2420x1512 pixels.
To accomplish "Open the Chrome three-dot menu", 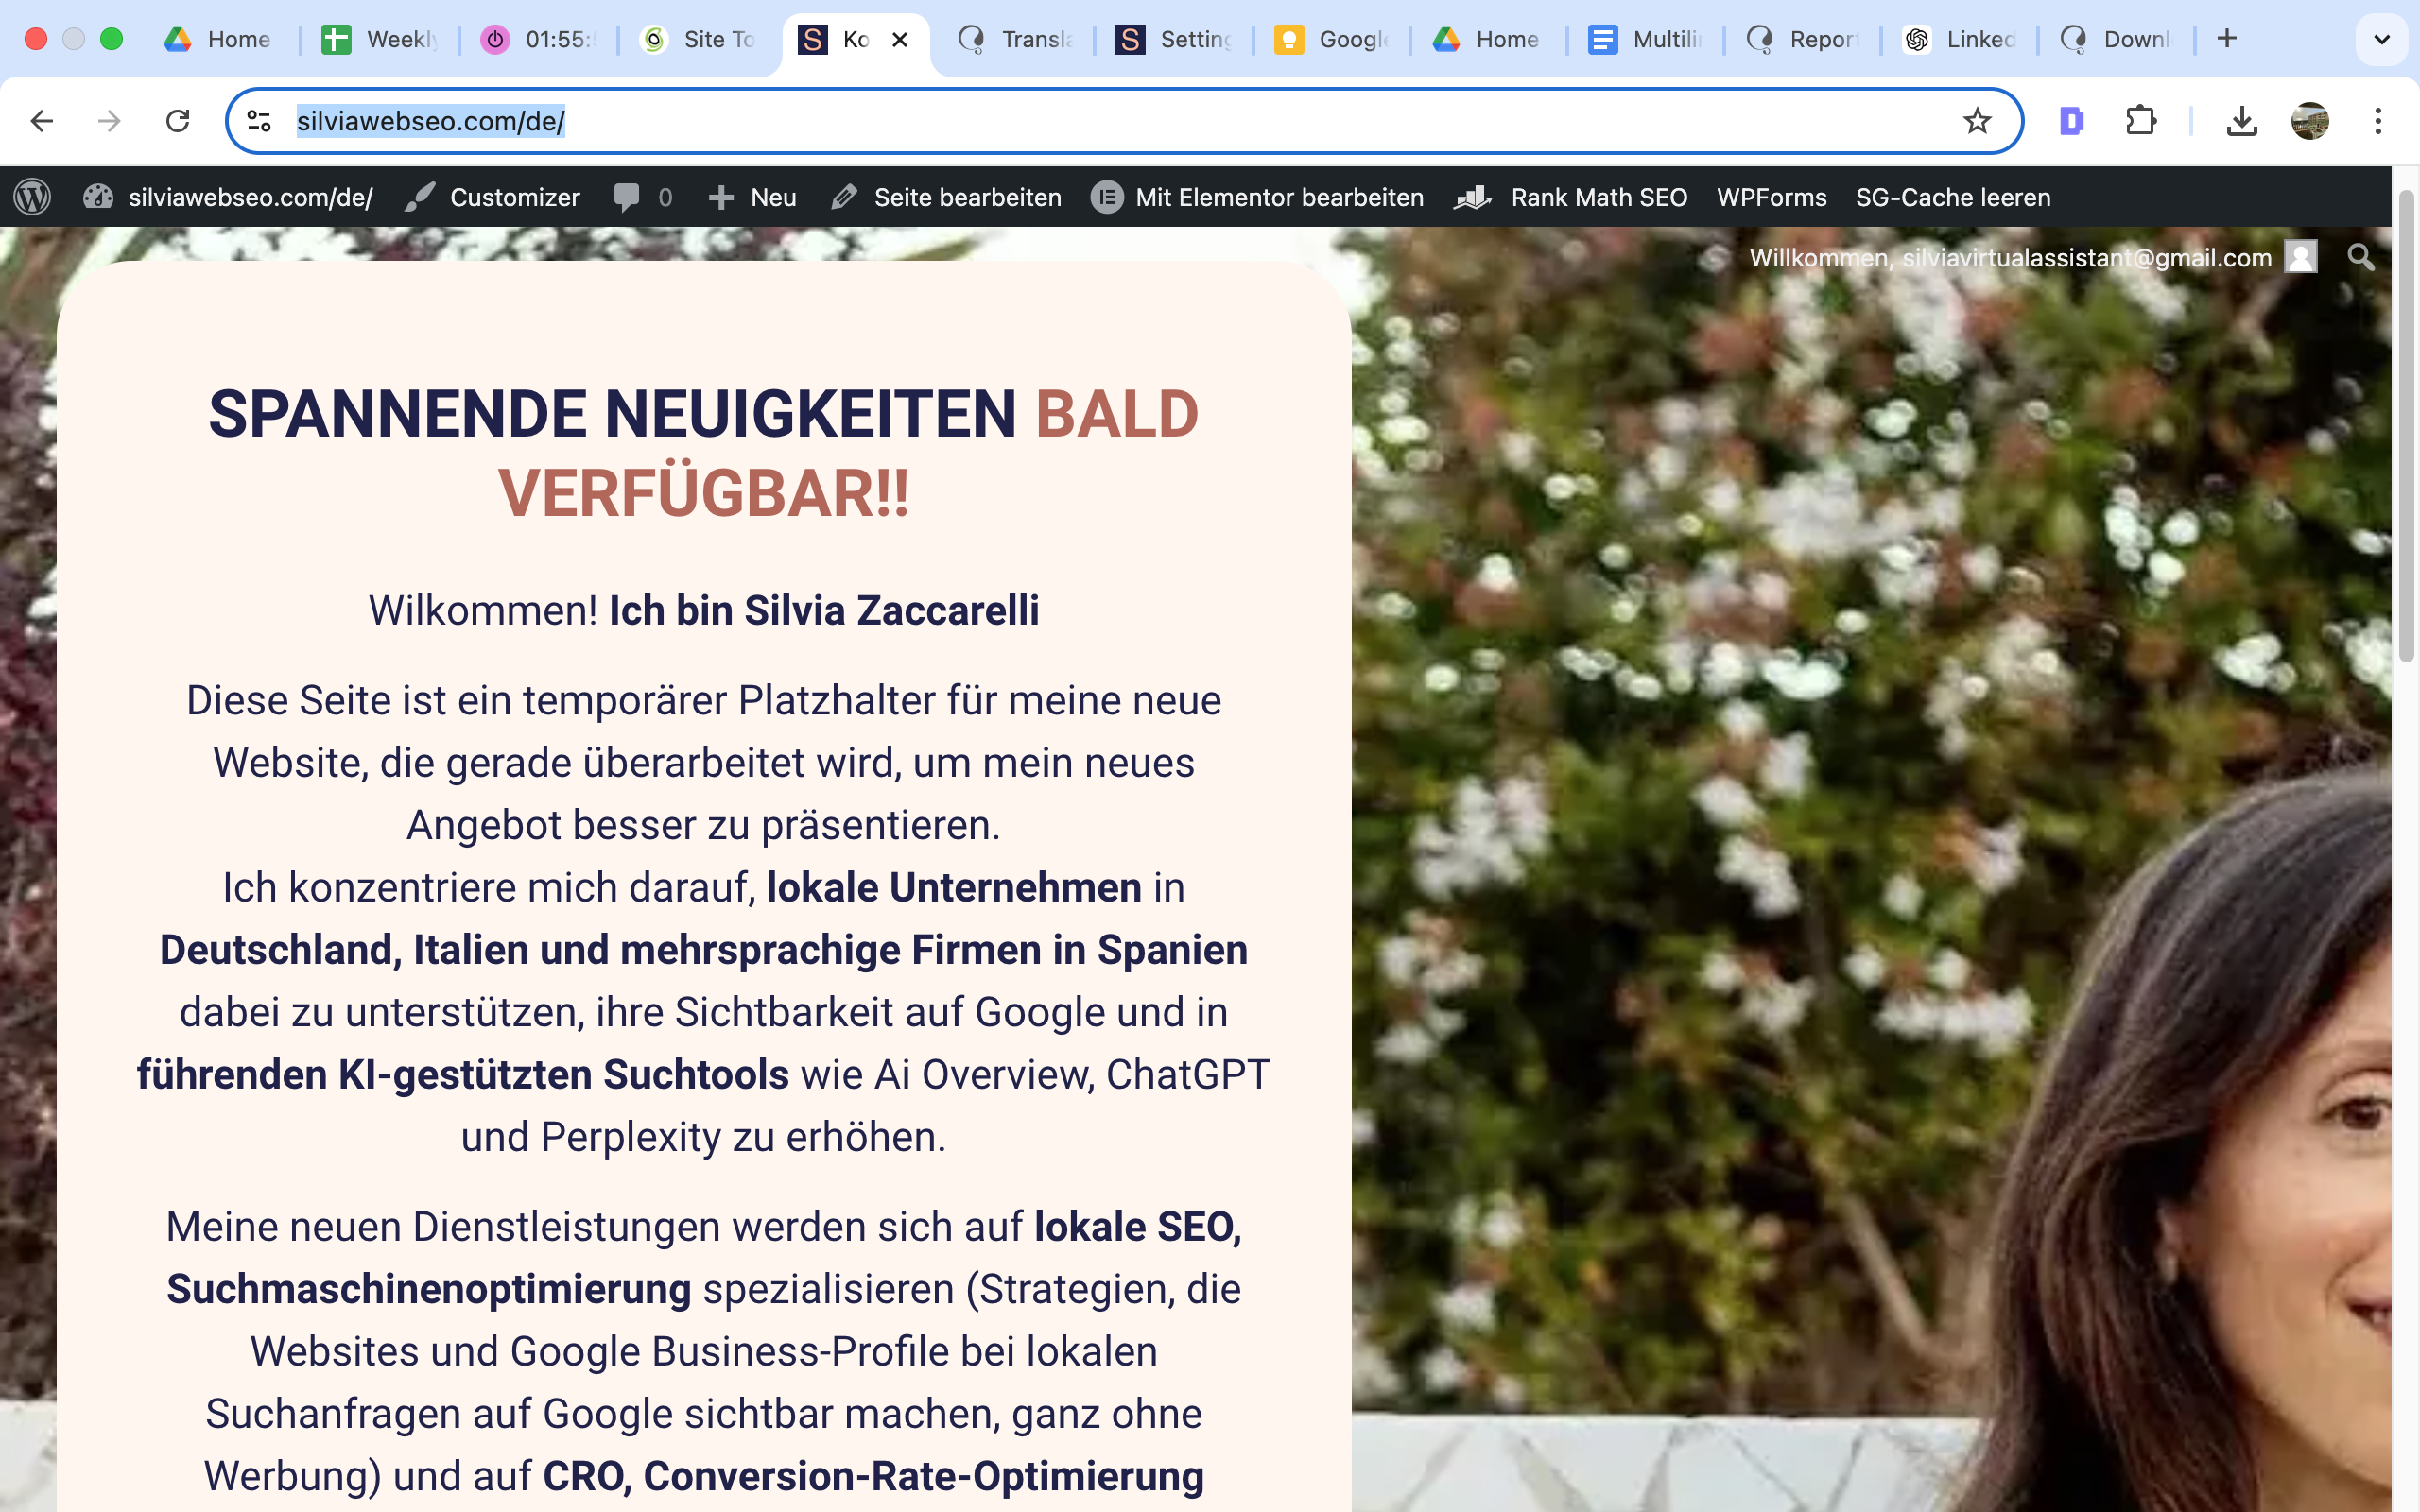I will tap(2378, 121).
